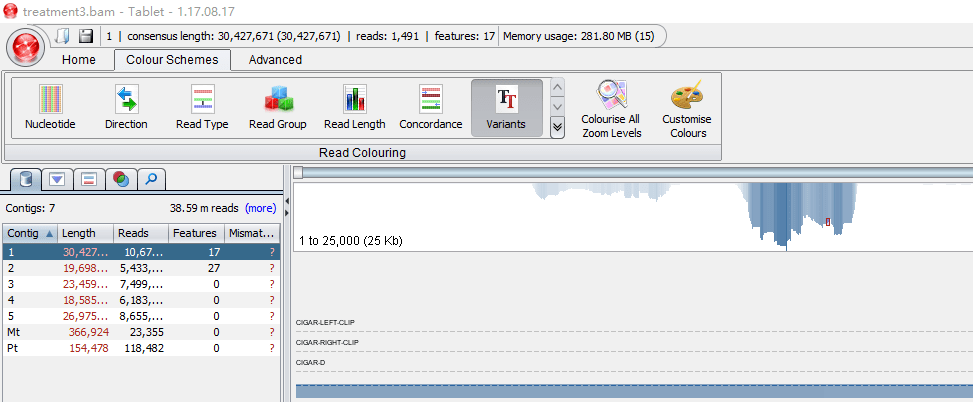Select Read Length colour scheme

354,107
